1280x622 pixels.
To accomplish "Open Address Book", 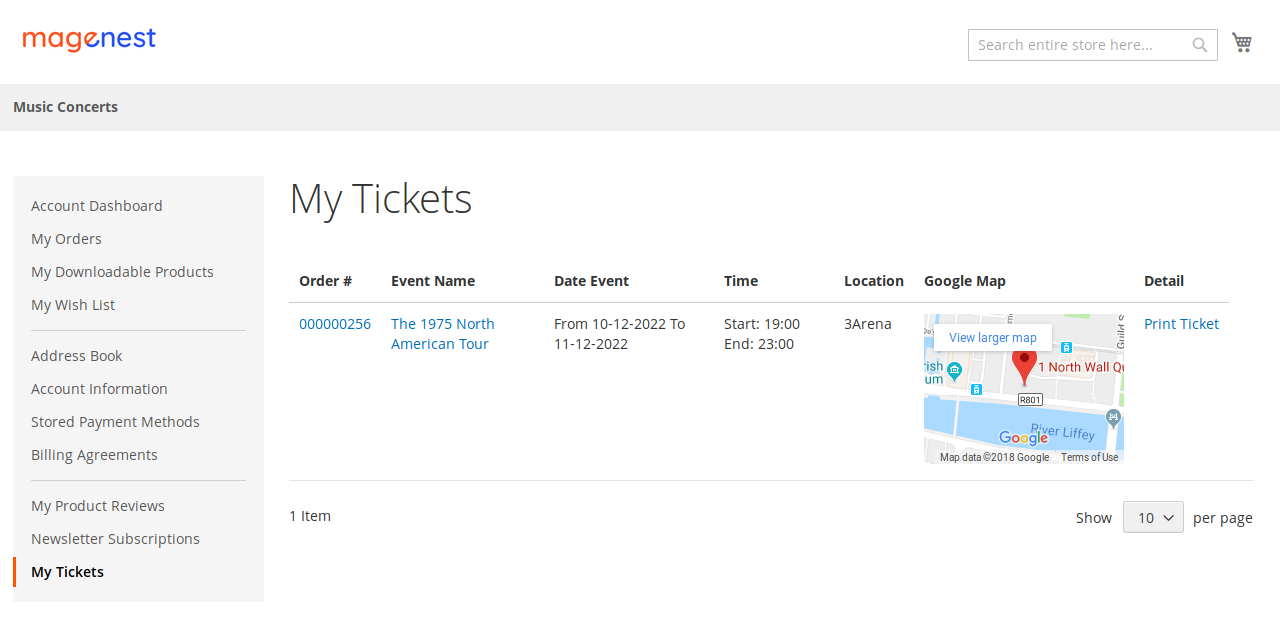I will [x=77, y=356].
